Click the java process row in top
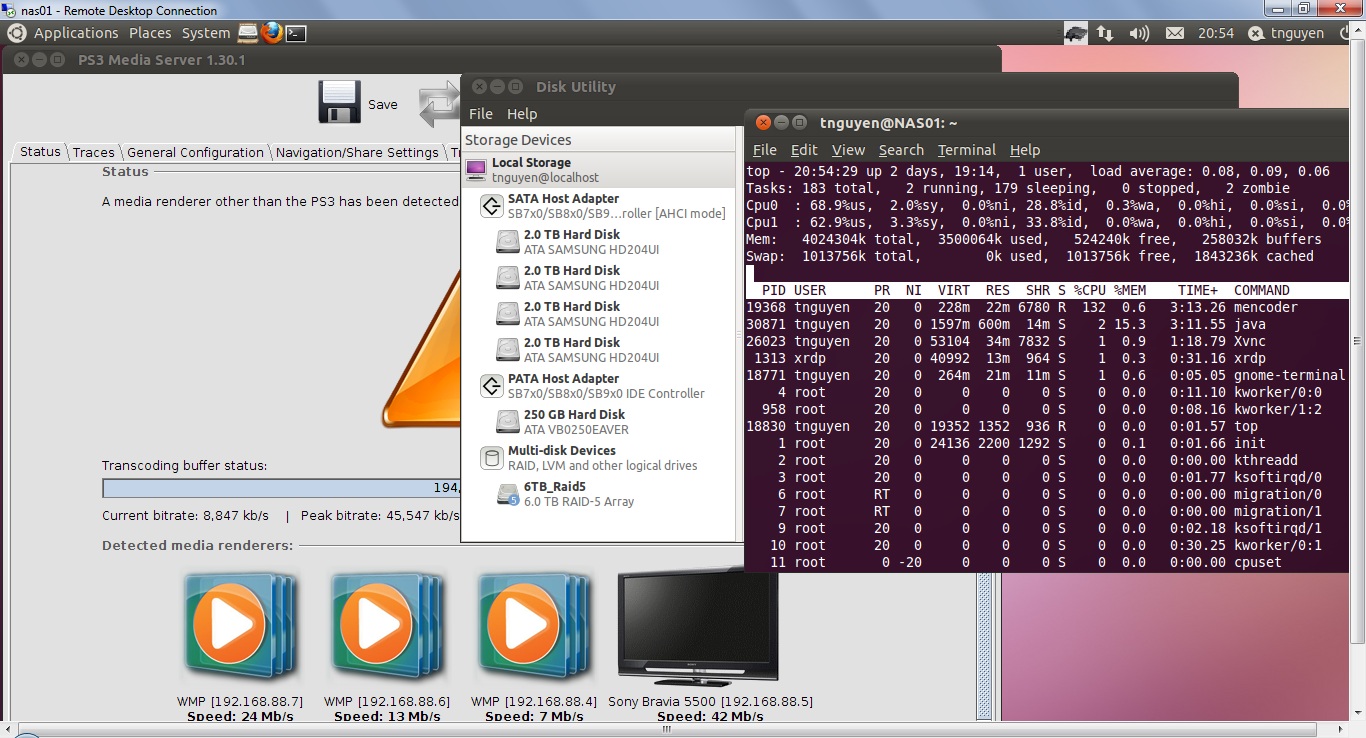 1046,324
